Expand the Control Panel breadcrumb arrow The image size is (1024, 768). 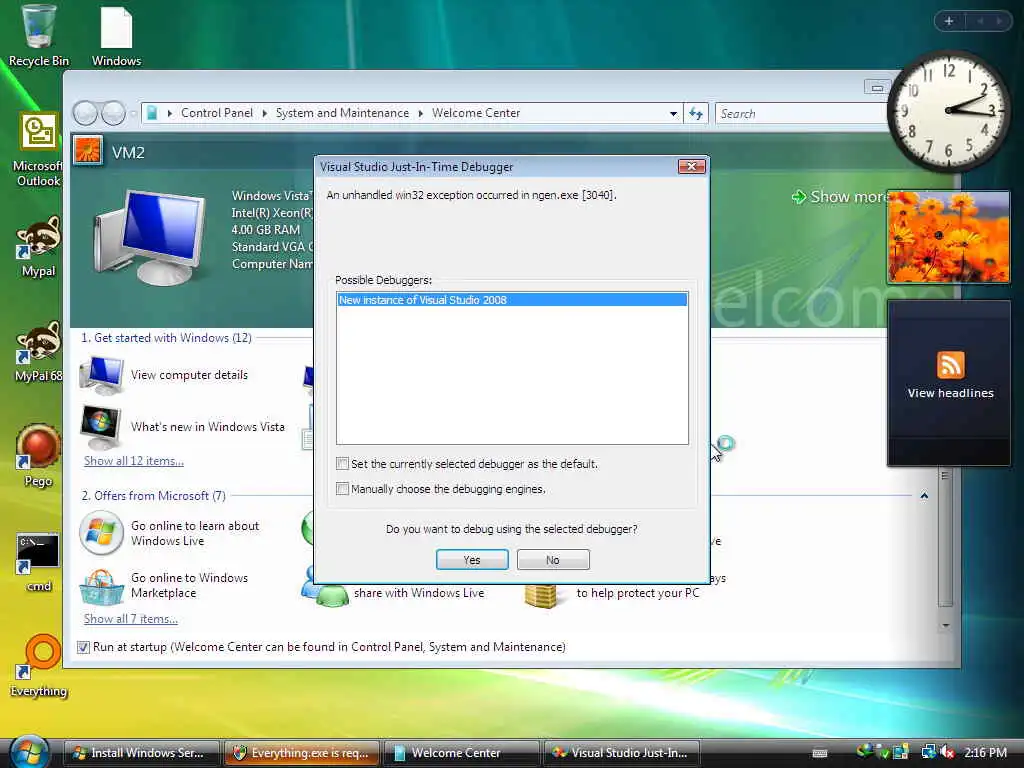[264, 114]
